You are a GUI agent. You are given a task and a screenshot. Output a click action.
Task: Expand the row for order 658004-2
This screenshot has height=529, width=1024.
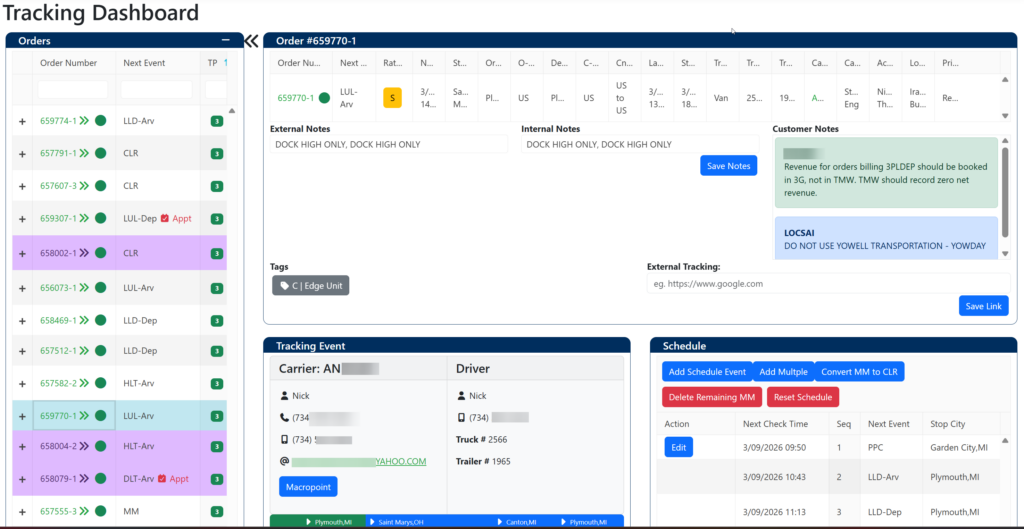(x=22, y=447)
